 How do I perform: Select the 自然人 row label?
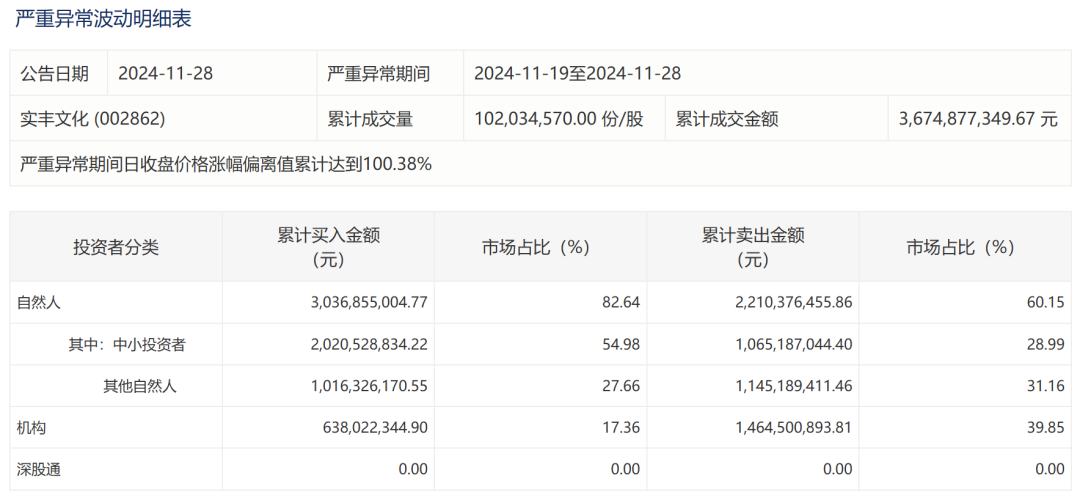[39, 301]
